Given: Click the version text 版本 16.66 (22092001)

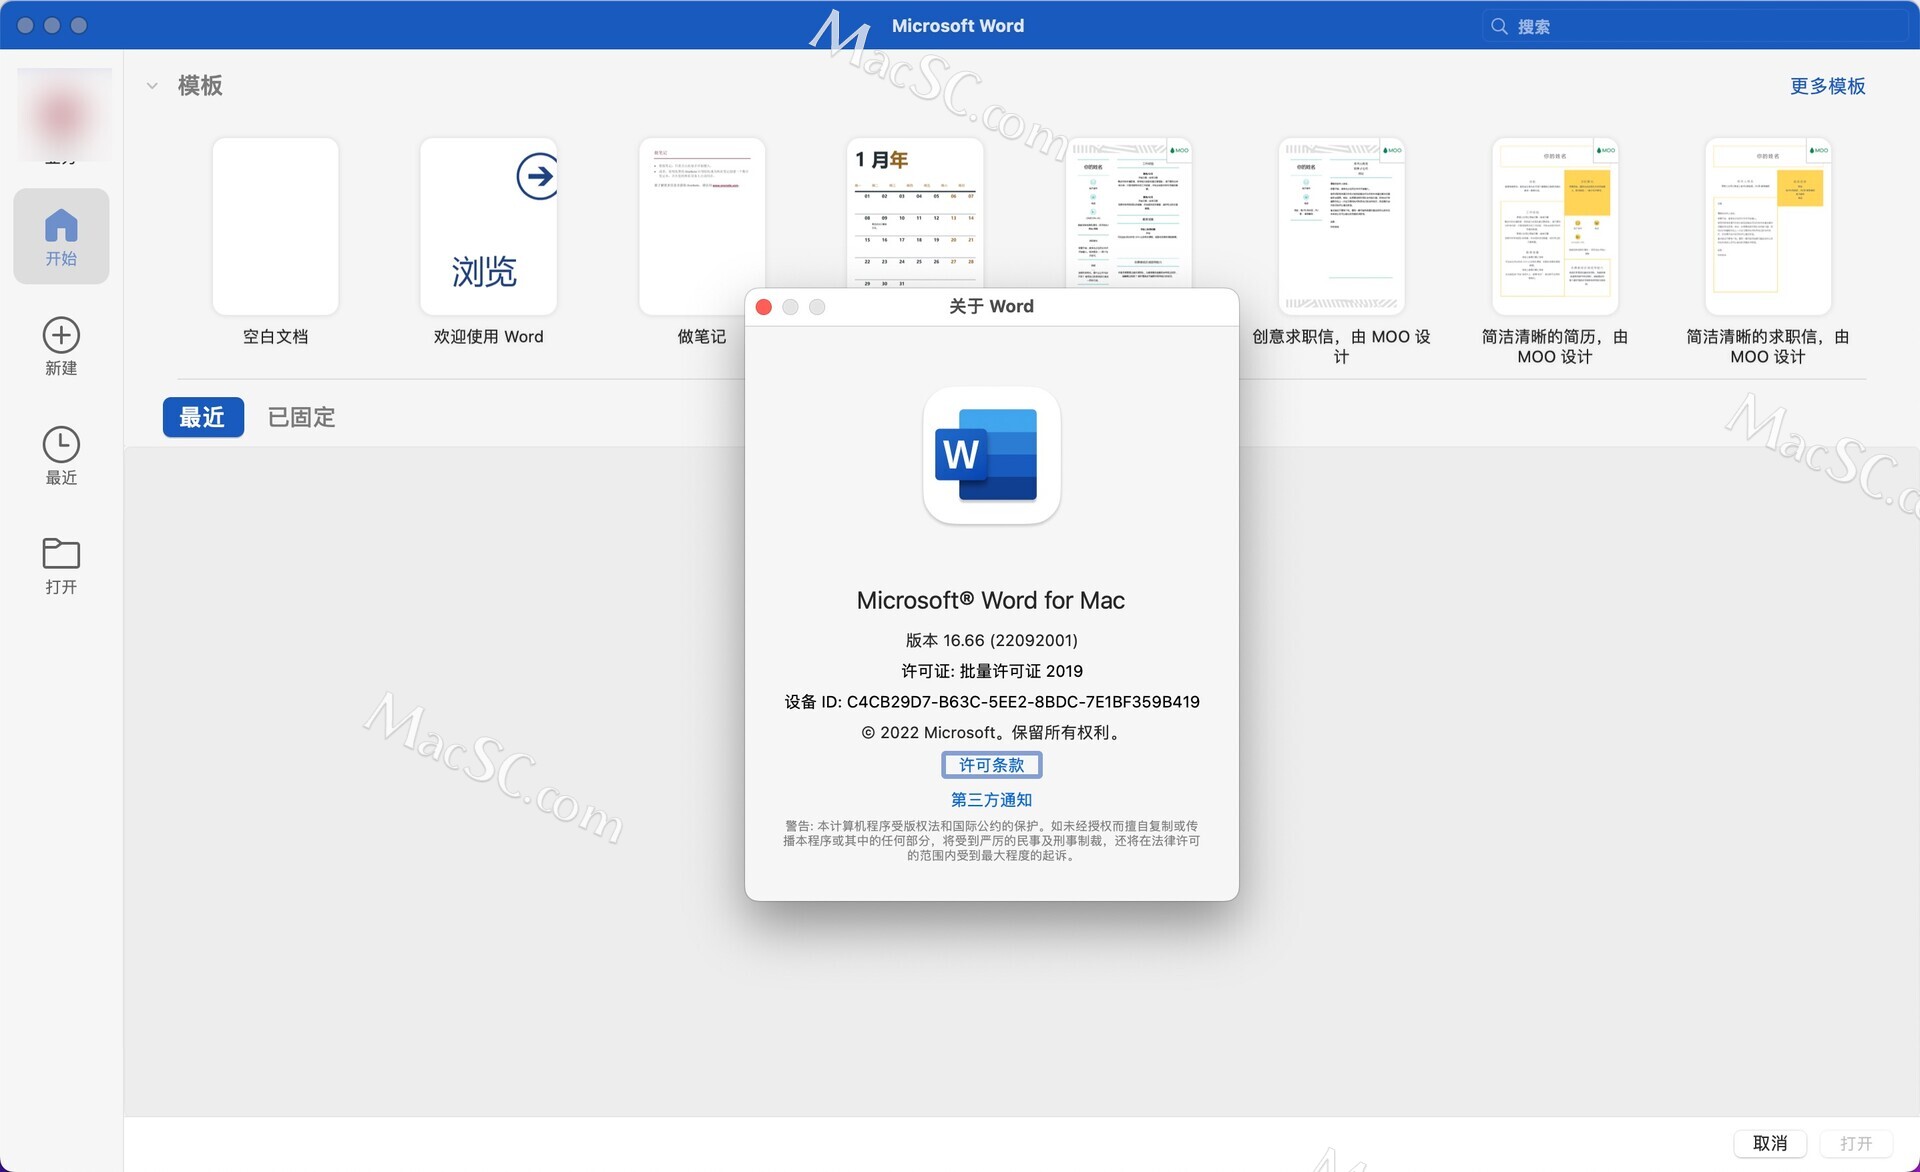Looking at the screenshot, I should (x=991, y=640).
